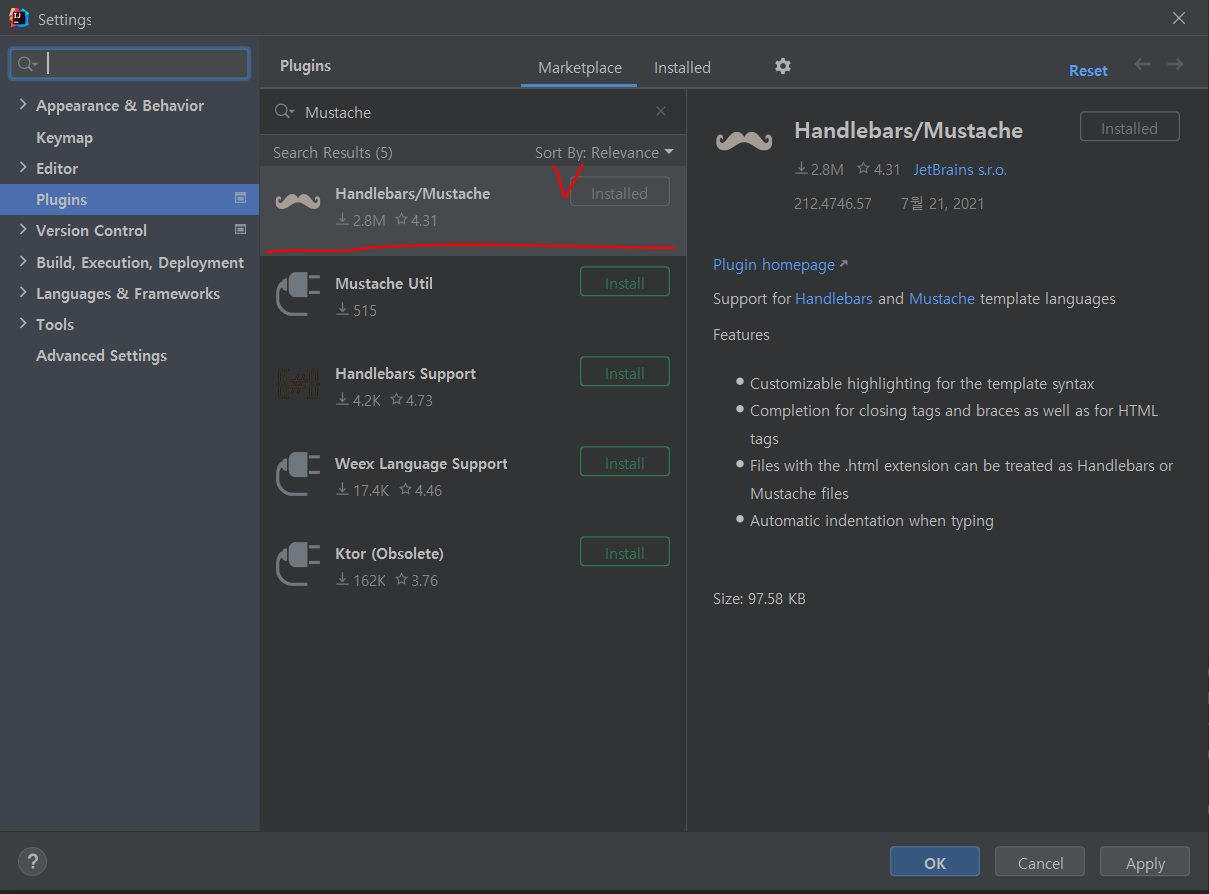Click the IntelliJ logo in title bar
This screenshot has height=894, width=1209.
(x=19, y=18)
